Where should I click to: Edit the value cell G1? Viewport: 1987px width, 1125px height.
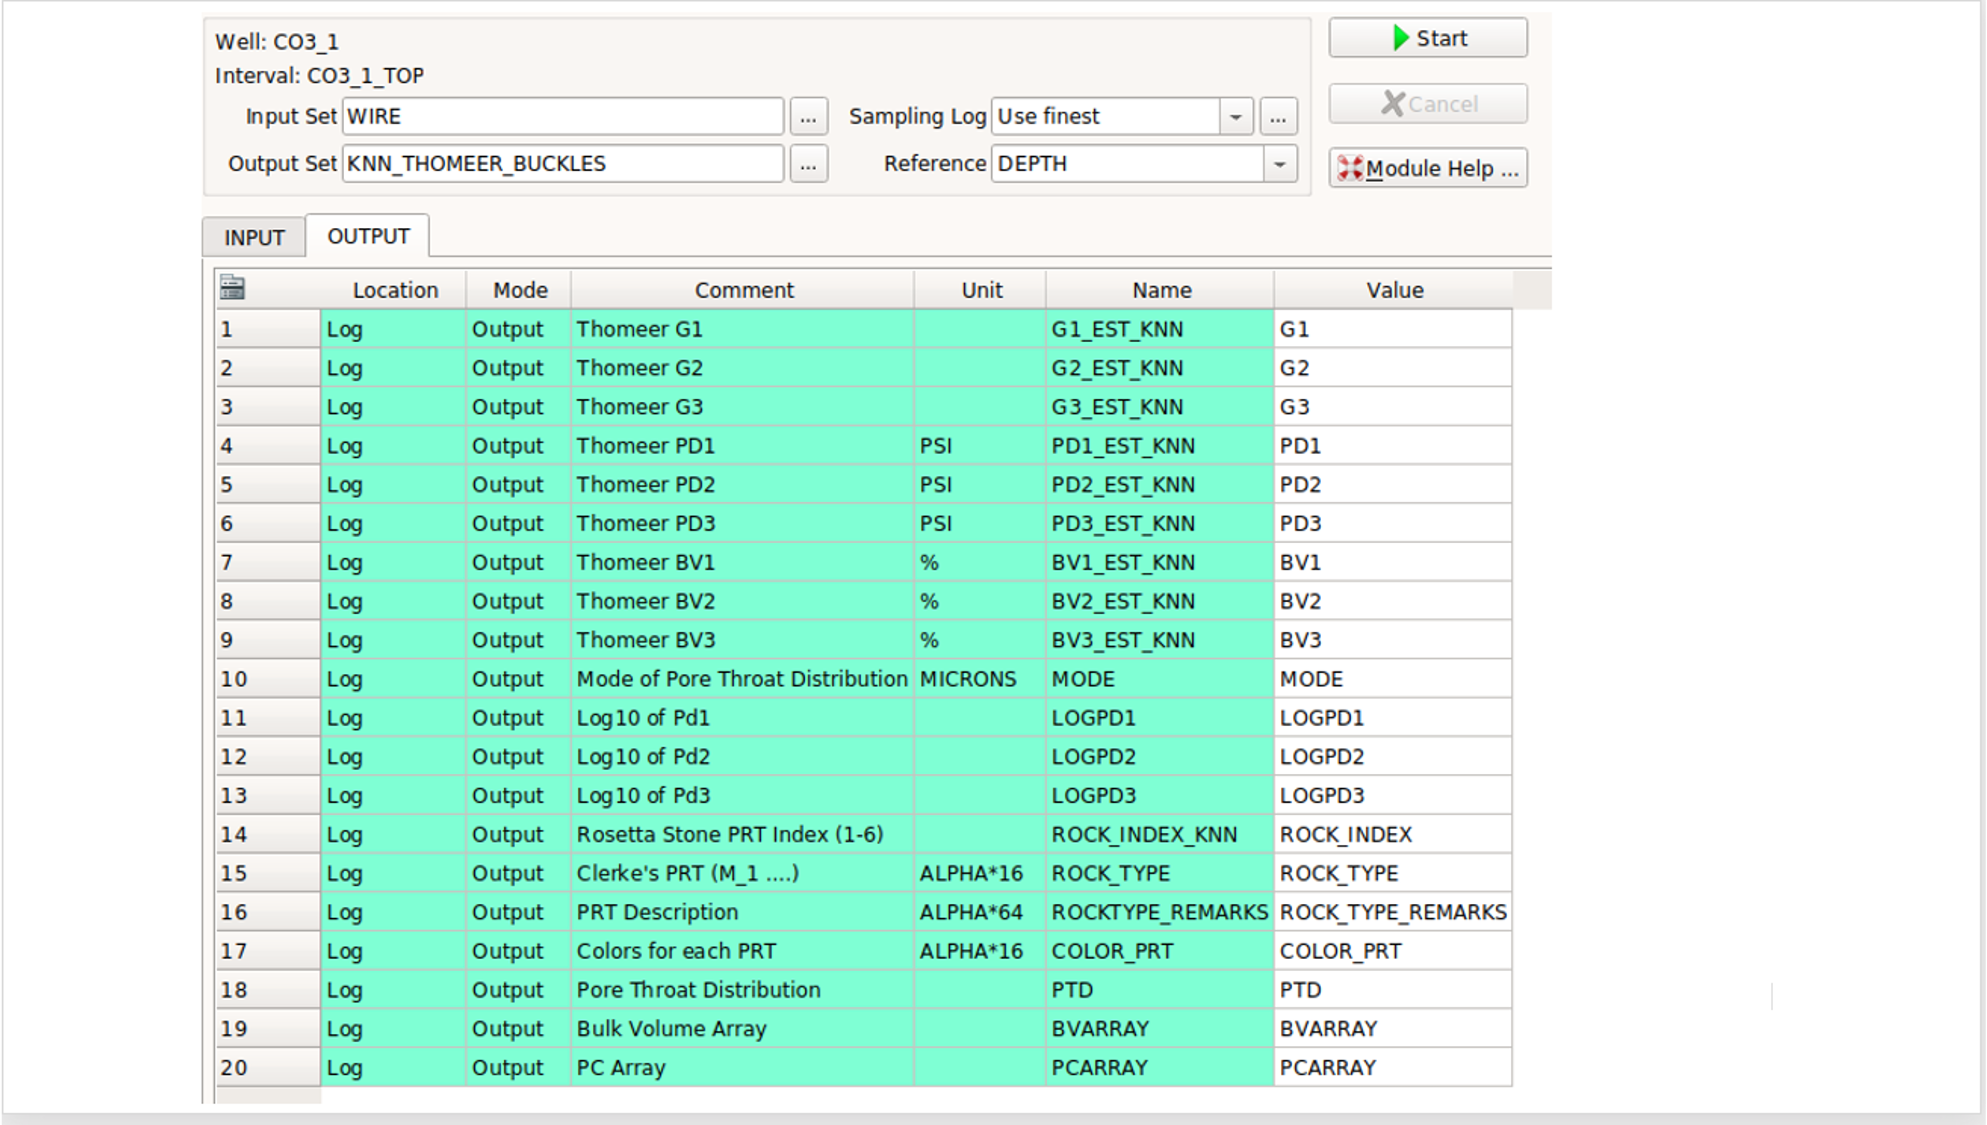coord(1393,329)
